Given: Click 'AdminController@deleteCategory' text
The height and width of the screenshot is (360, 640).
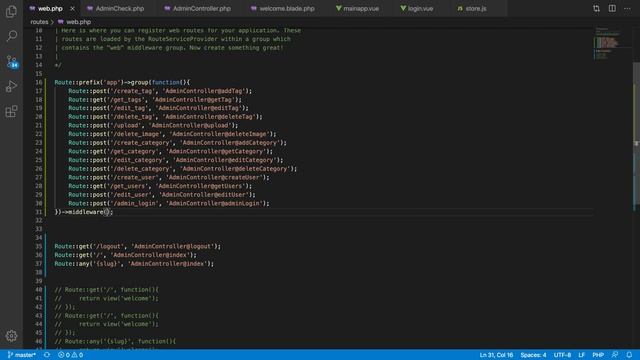Looking at the screenshot, I should tap(236, 169).
